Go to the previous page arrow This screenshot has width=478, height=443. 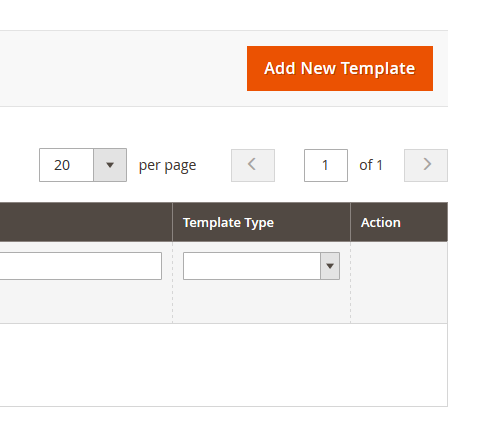coord(253,165)
